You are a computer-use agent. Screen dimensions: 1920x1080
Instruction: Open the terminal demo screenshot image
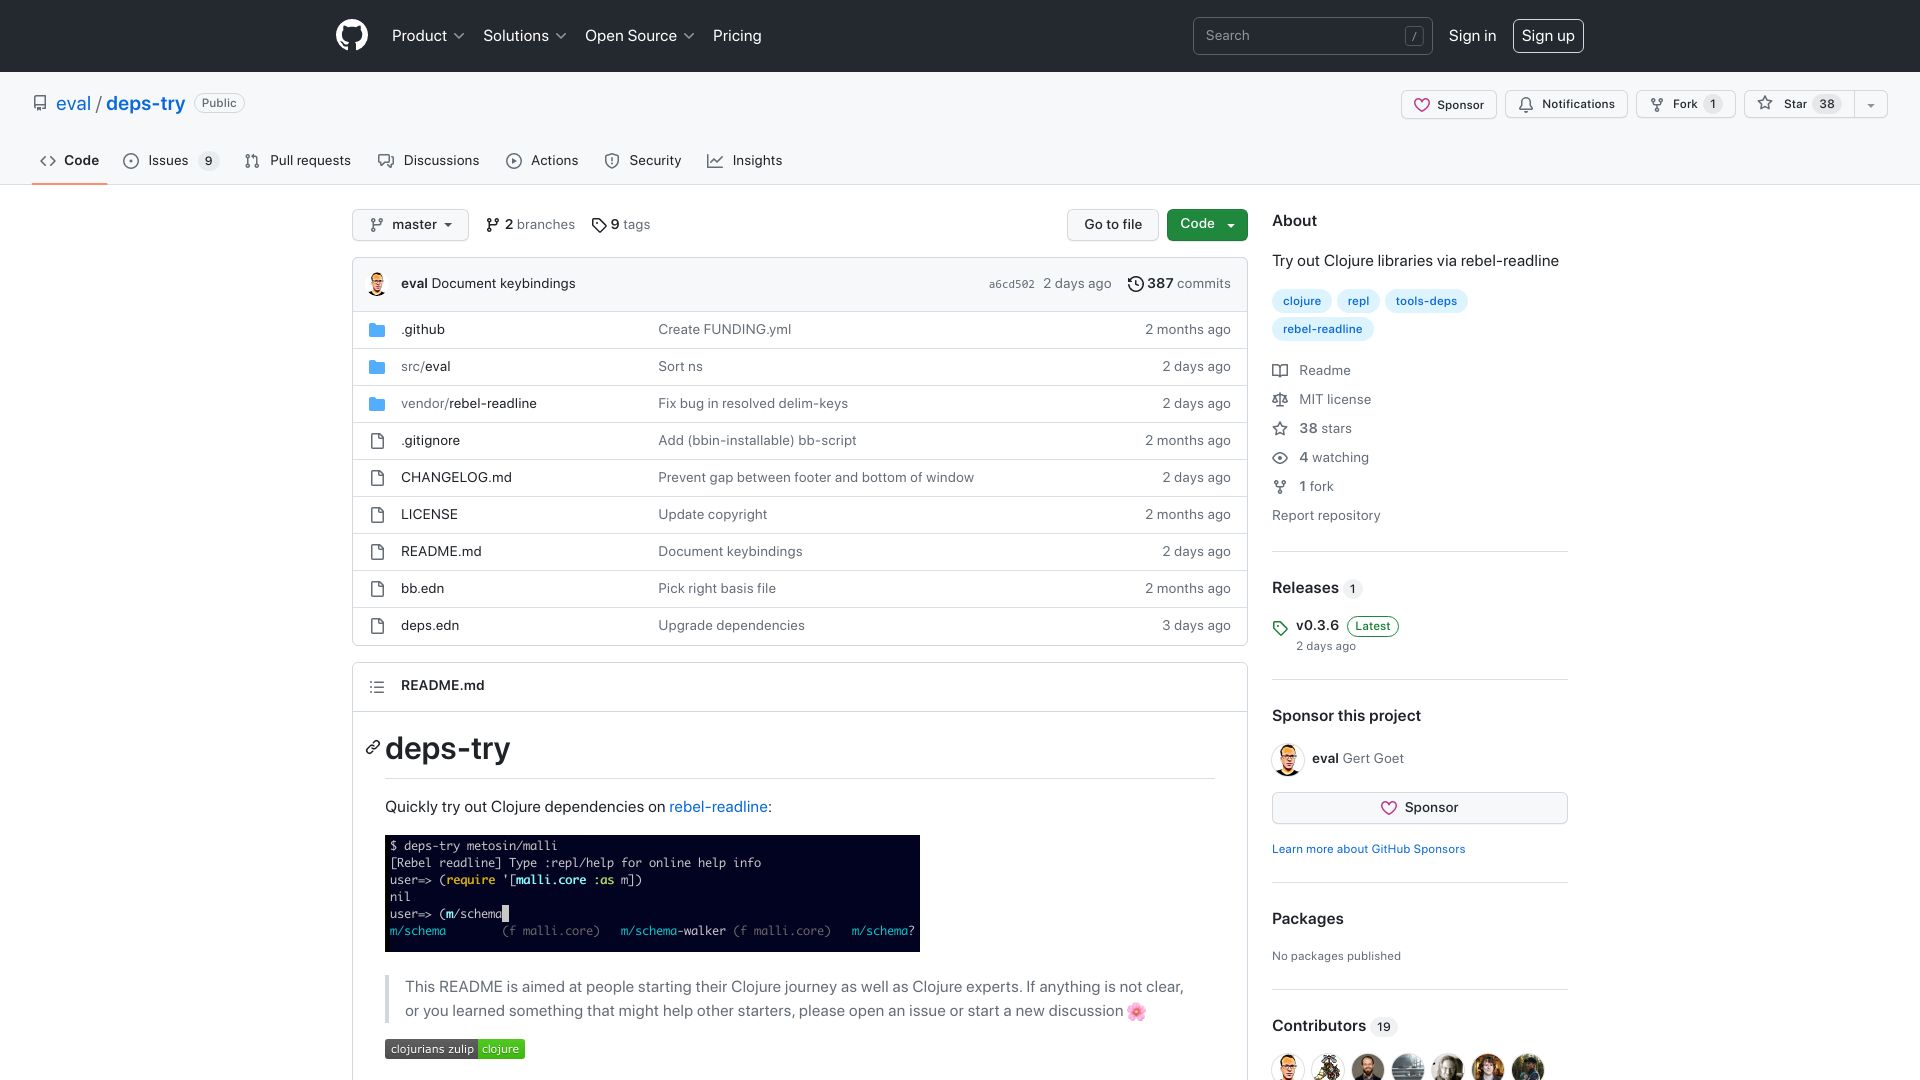[652, 894]
